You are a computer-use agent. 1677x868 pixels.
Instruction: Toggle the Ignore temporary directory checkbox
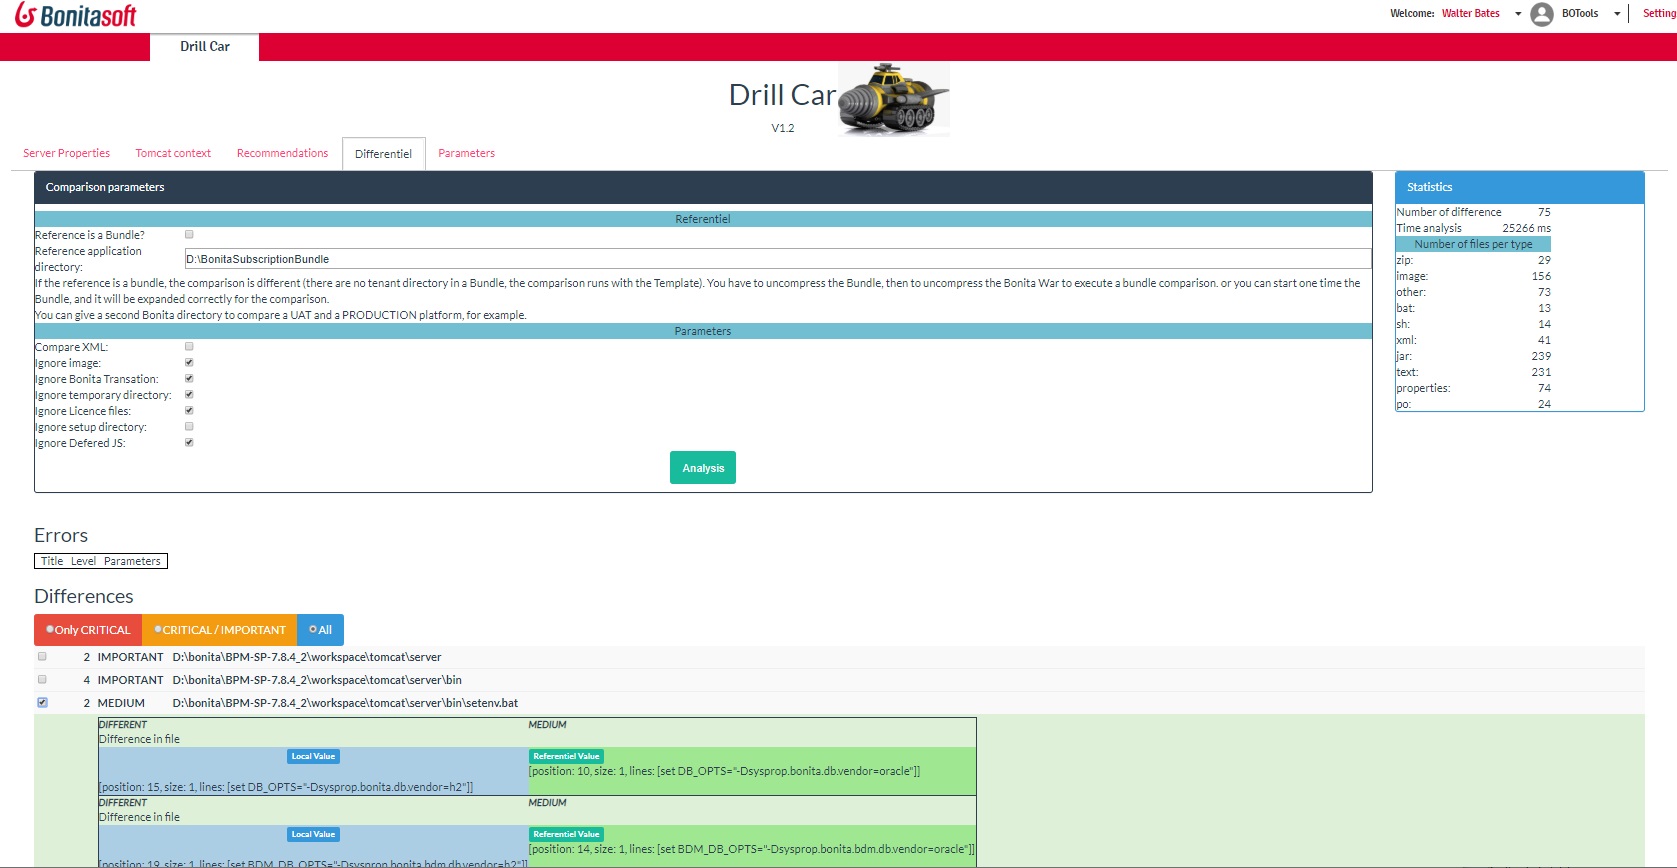tap(189, 395)
